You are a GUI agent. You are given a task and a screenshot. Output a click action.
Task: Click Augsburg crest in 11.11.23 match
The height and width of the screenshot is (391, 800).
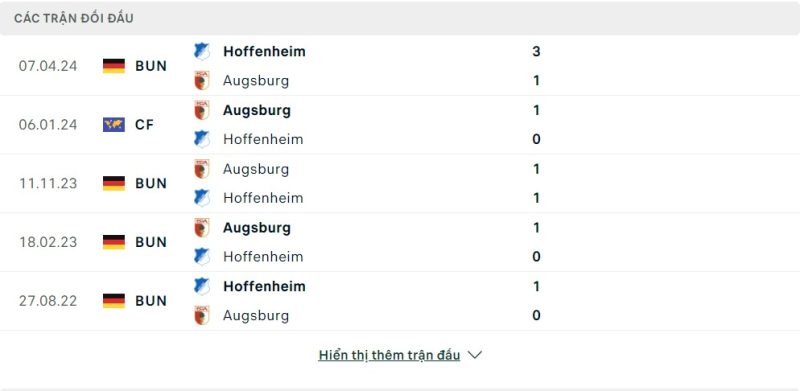(202, 169)
